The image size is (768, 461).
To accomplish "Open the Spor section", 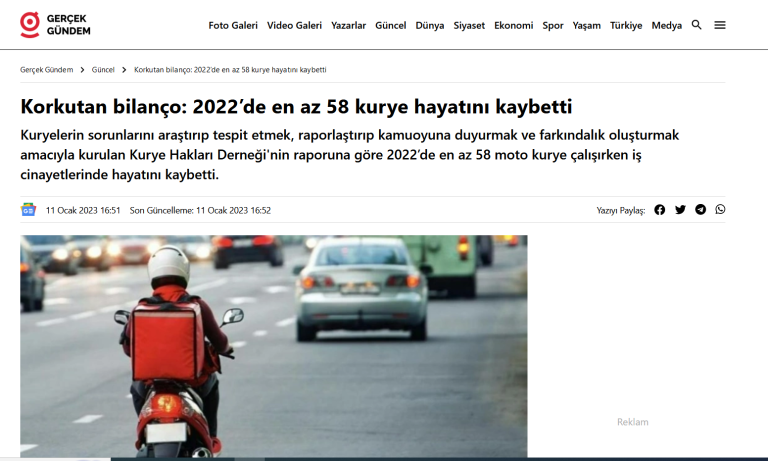I will click(x=553, y=25).
